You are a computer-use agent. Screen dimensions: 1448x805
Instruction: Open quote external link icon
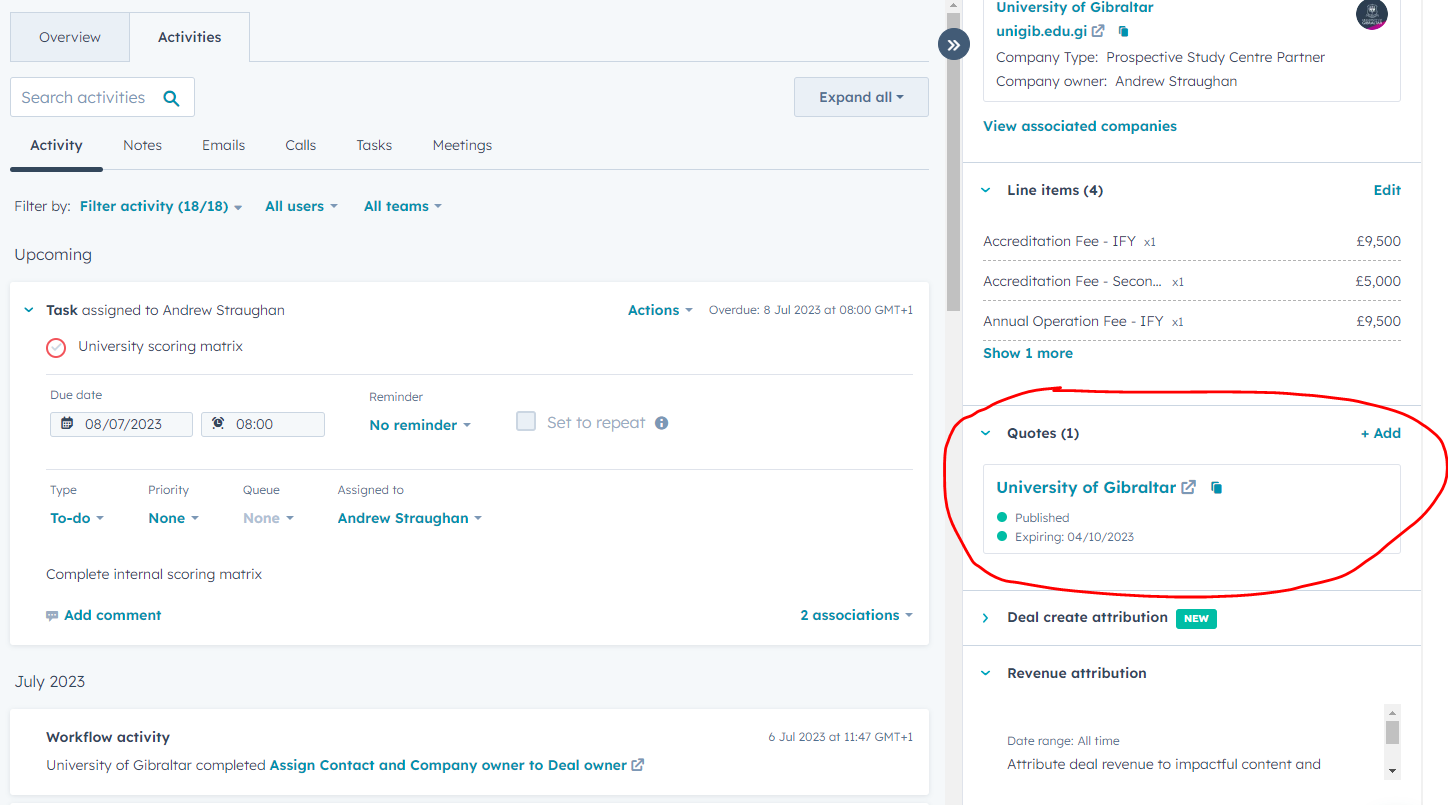(1188, 488)
